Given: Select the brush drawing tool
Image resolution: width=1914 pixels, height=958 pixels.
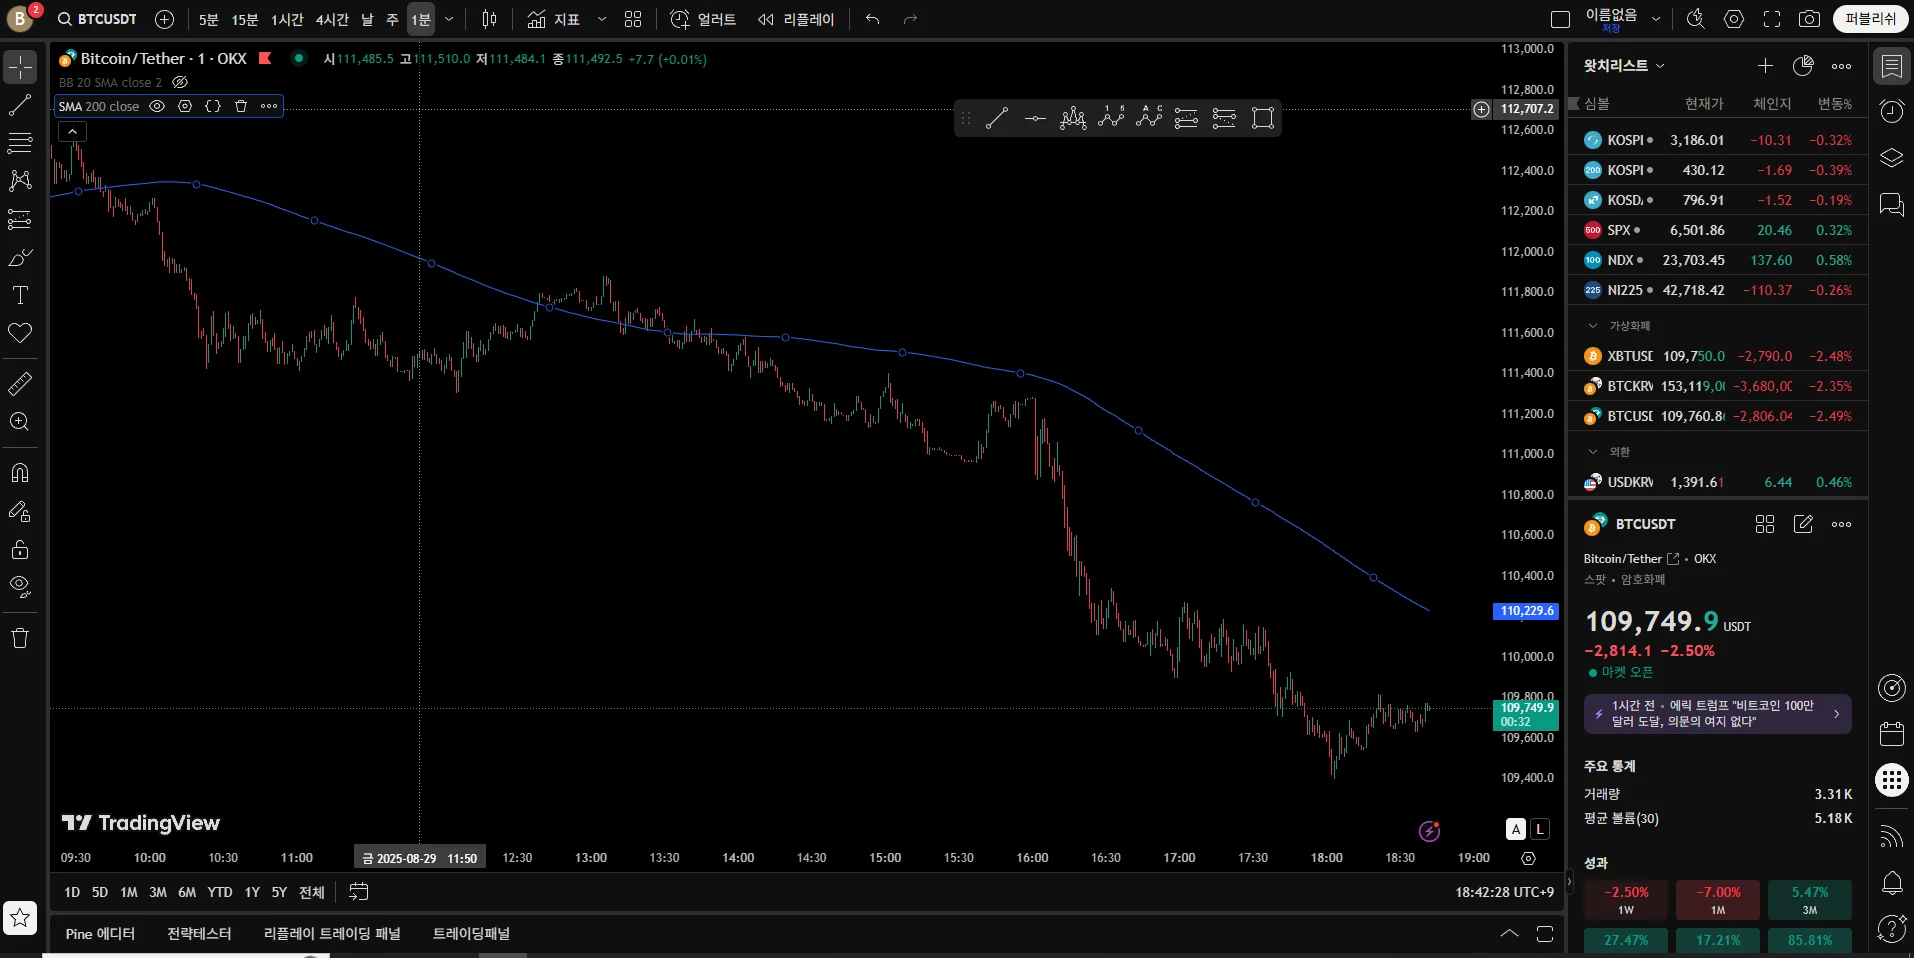Looking at the screenshot, I should pos(20,257).
